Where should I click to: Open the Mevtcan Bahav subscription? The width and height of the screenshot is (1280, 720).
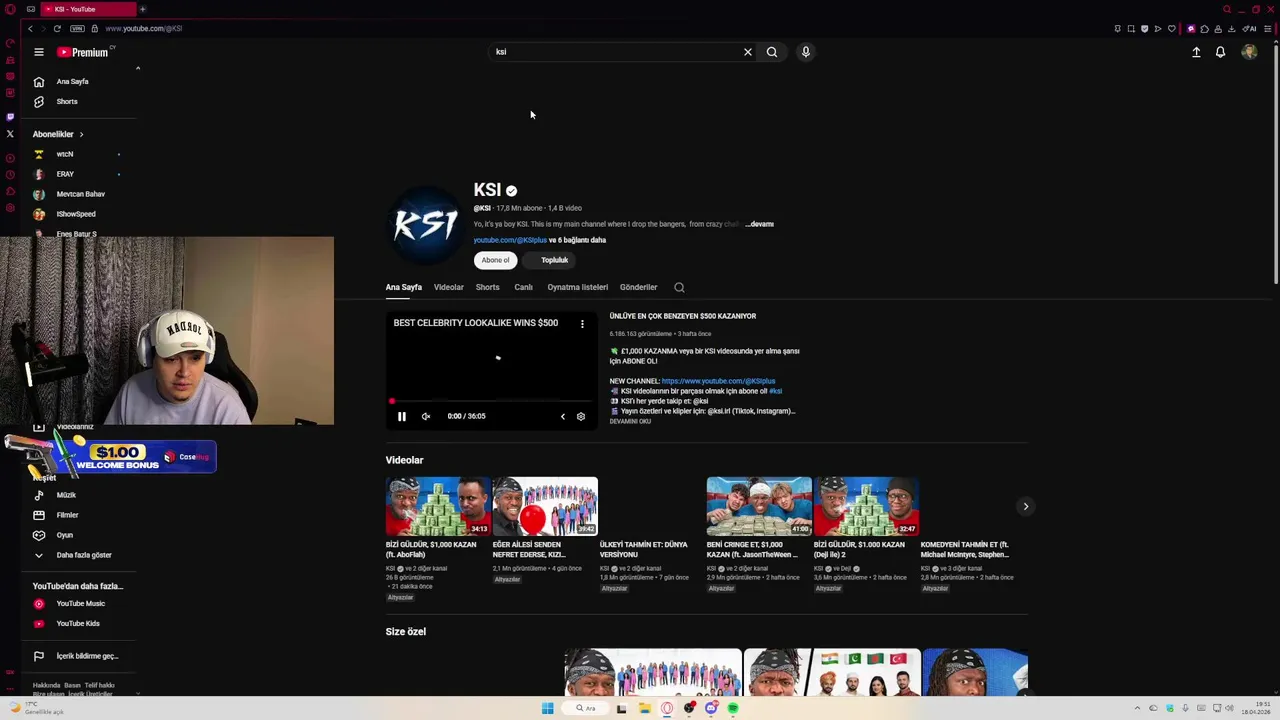[80, 194]
